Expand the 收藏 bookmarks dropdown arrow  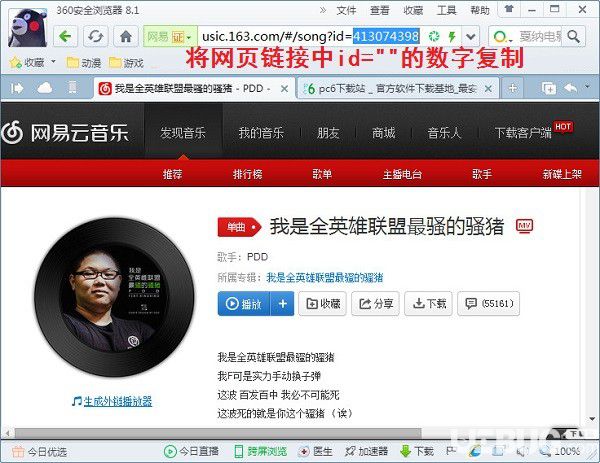(53, 62)
